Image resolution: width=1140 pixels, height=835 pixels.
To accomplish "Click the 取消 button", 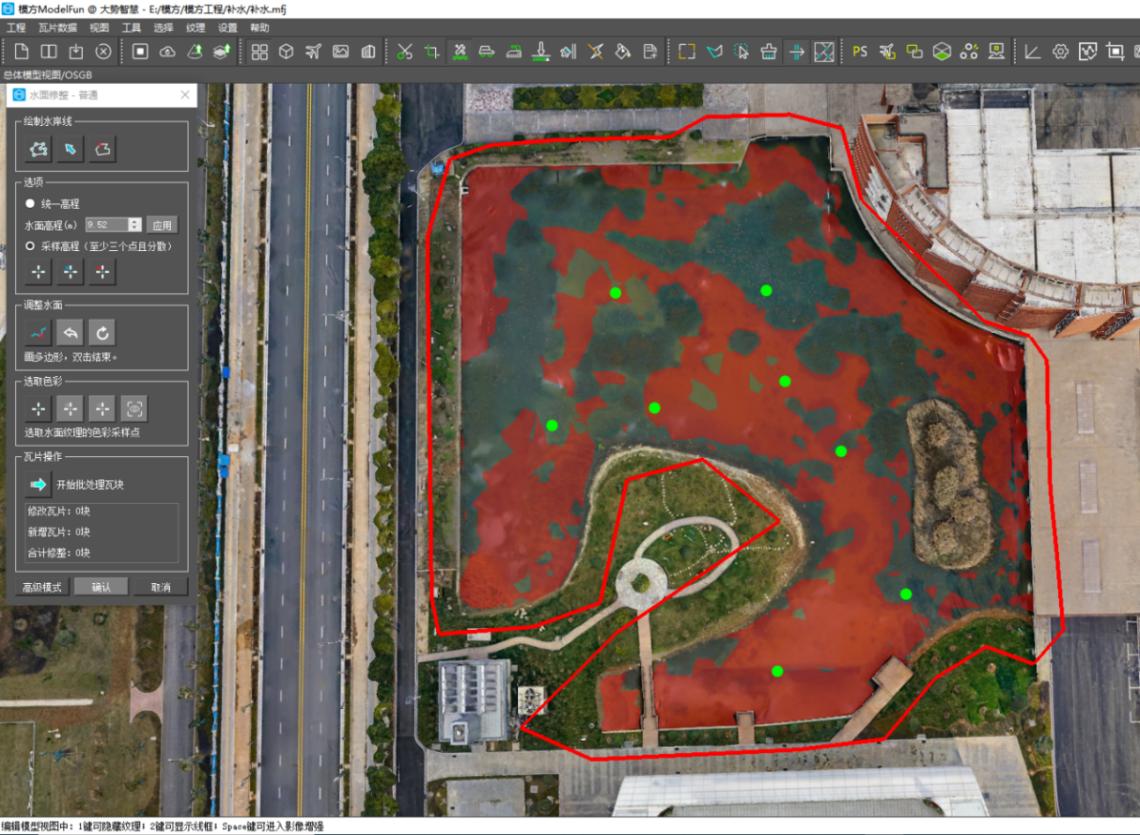I will [161, 587].
